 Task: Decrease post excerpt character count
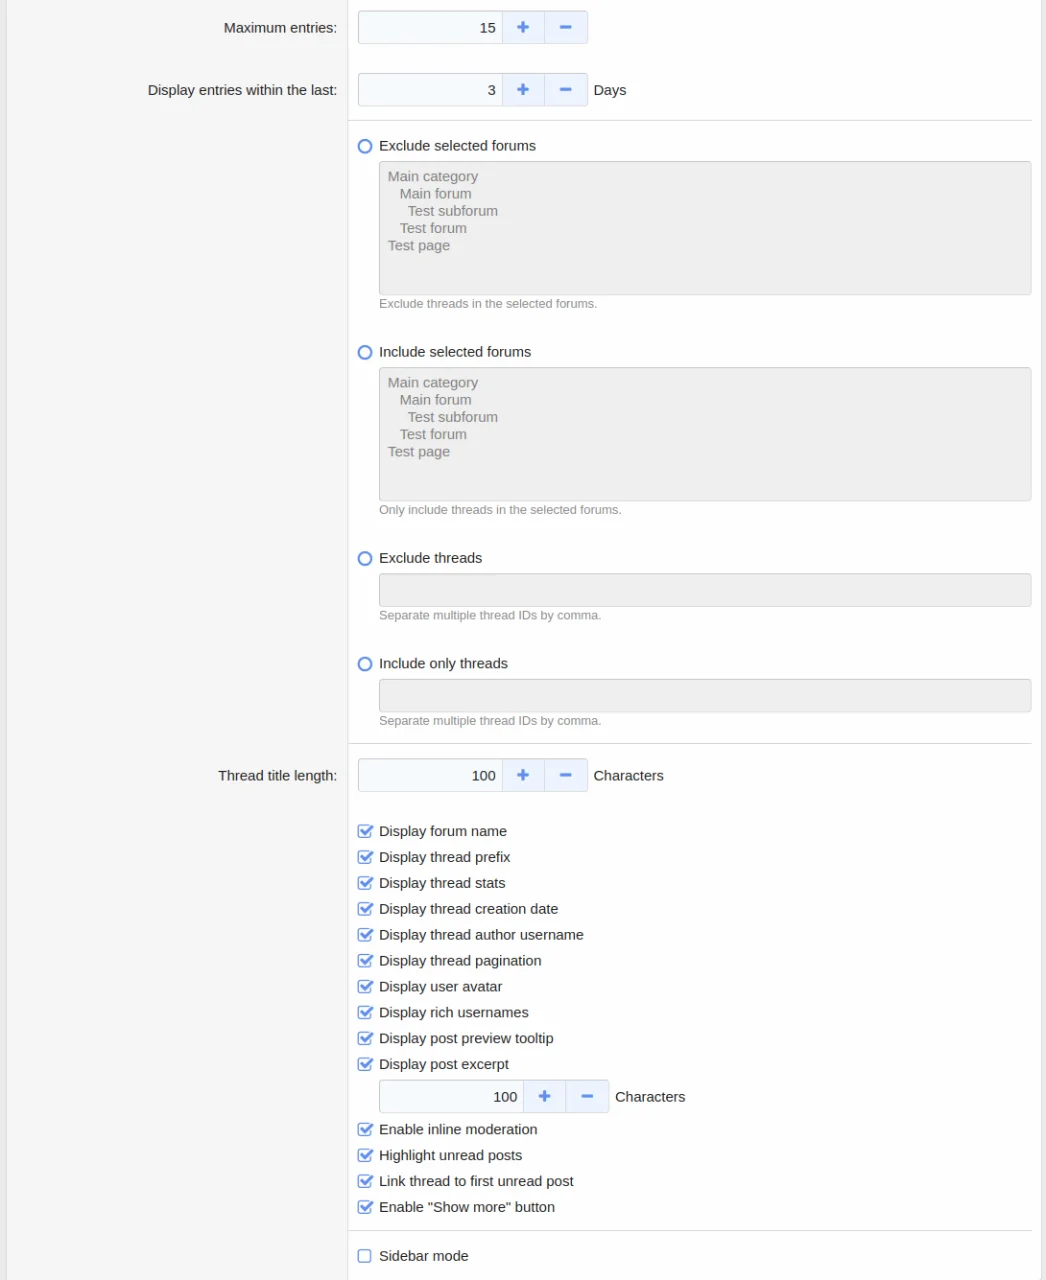click(x=587, y=1097)
